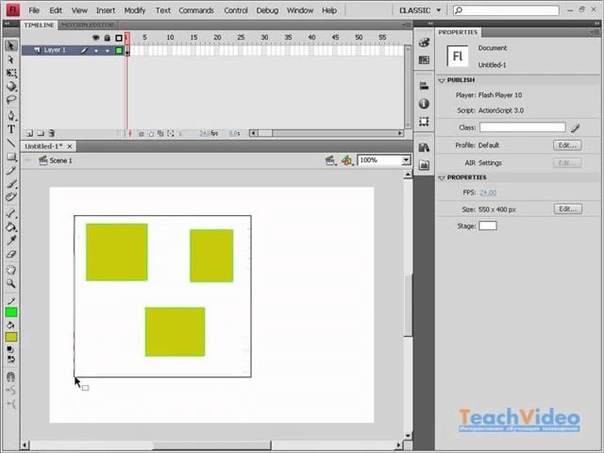Toggle lock dot for Layer 1
Screen dimensions: 604x453
click(x=107, y=49)
